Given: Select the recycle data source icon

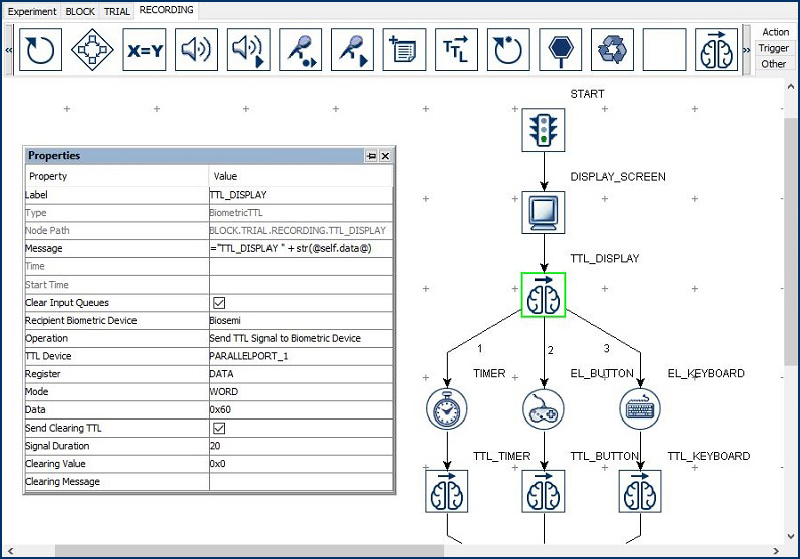Looking at the screenshot, I should pos(613,49).
